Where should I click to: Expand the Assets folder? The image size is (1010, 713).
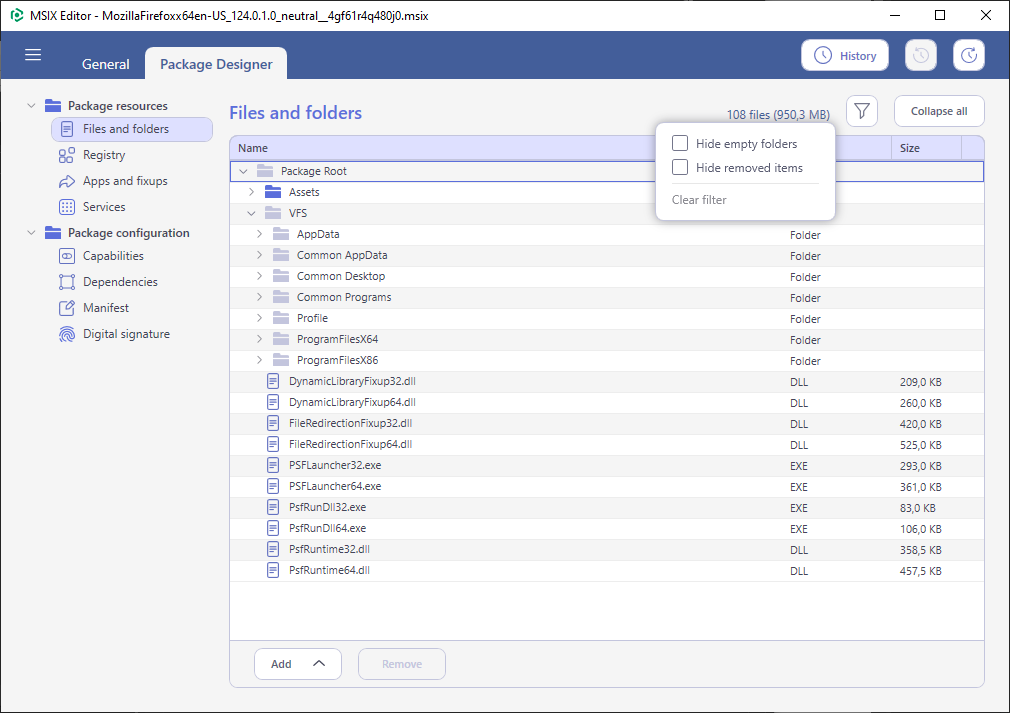[252, 192]
